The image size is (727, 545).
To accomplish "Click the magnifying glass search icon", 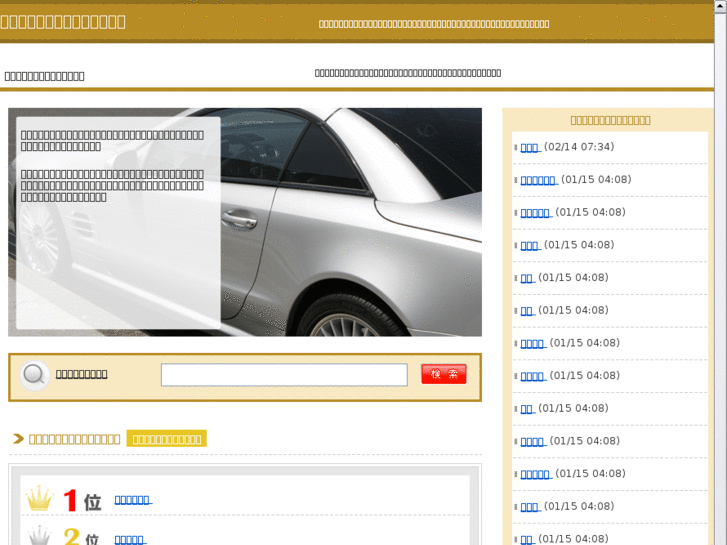I will [35, 375].
